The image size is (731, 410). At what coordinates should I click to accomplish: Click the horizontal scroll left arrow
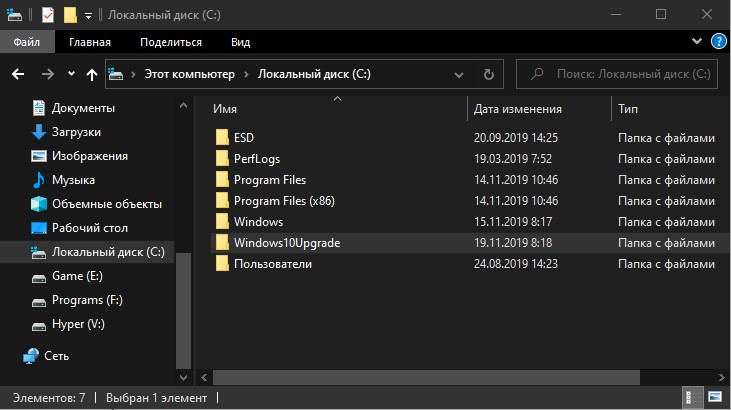[x=204, y=377]
